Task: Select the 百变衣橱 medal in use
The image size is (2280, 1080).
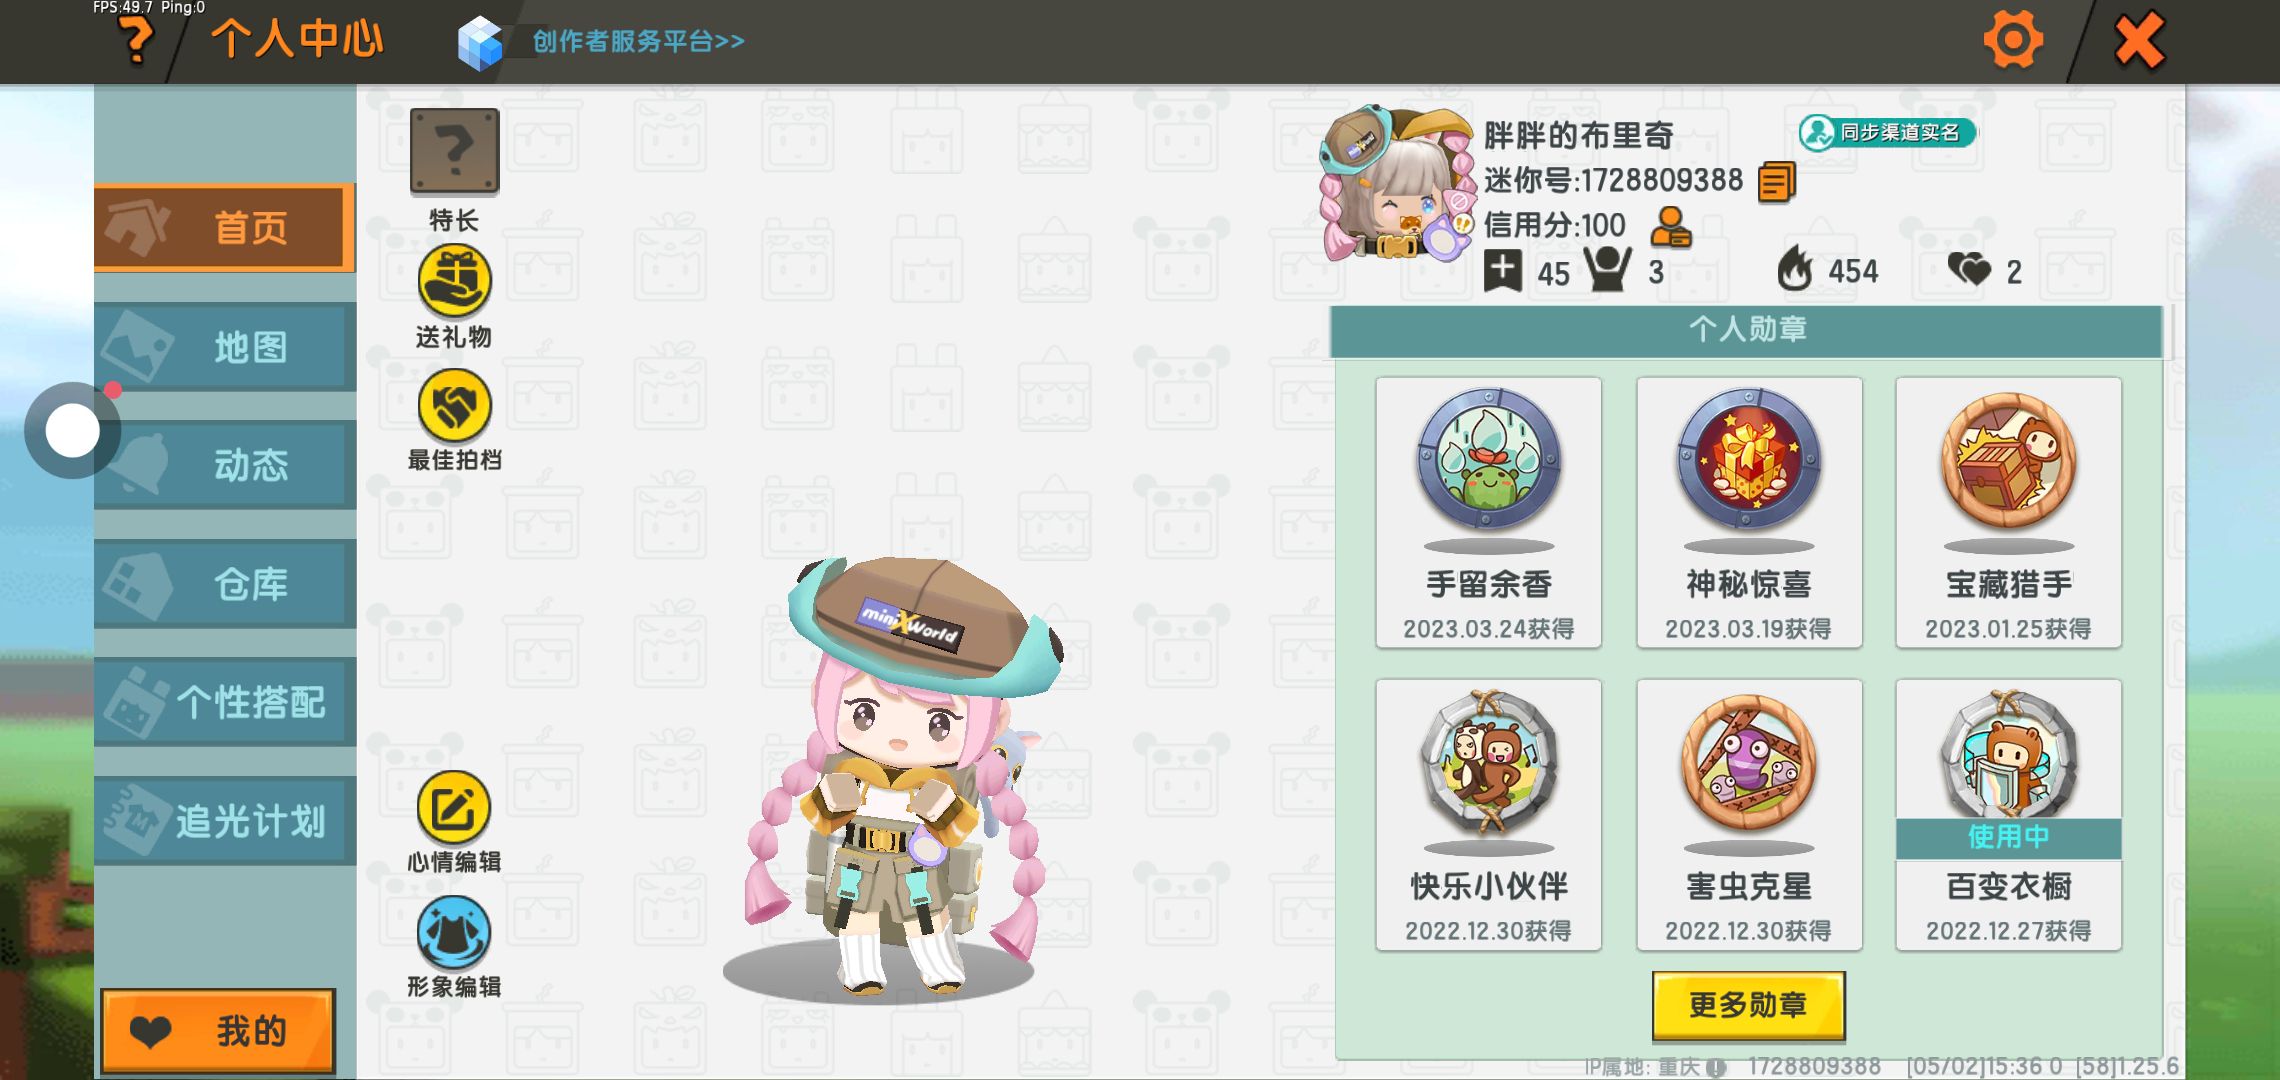Action: click(x=2008, y=815)
